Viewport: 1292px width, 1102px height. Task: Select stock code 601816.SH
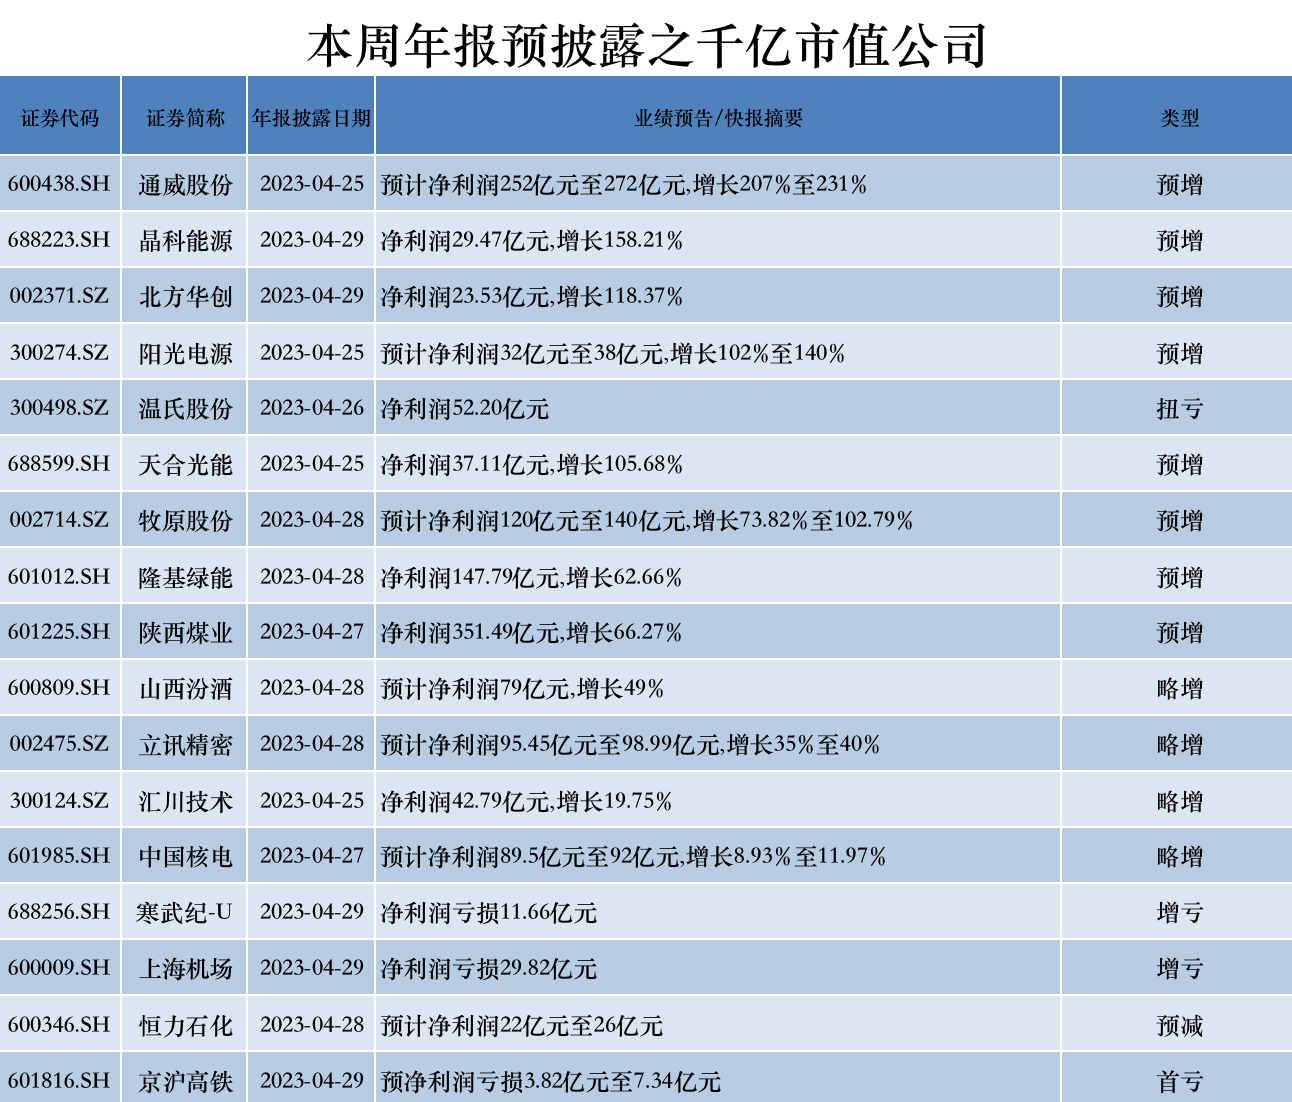click(59, 1081)
